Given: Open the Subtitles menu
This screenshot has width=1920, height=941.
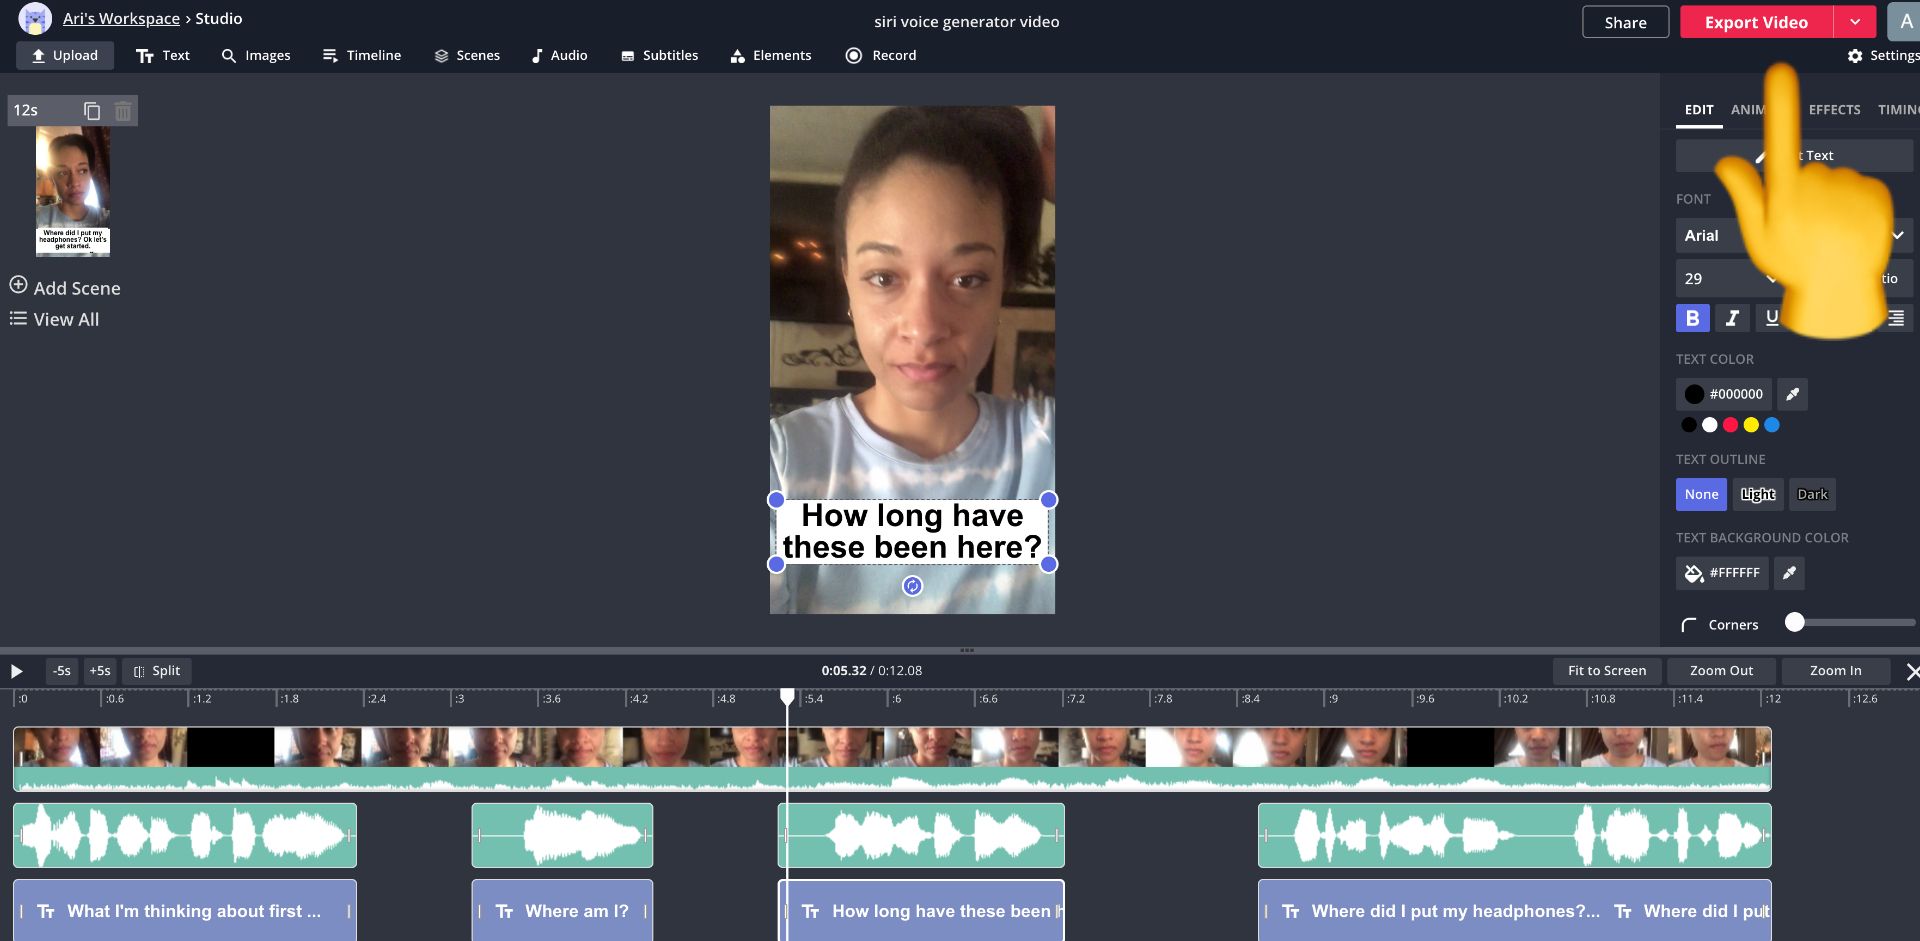Looking at the screenshot, I should (659, 56).
